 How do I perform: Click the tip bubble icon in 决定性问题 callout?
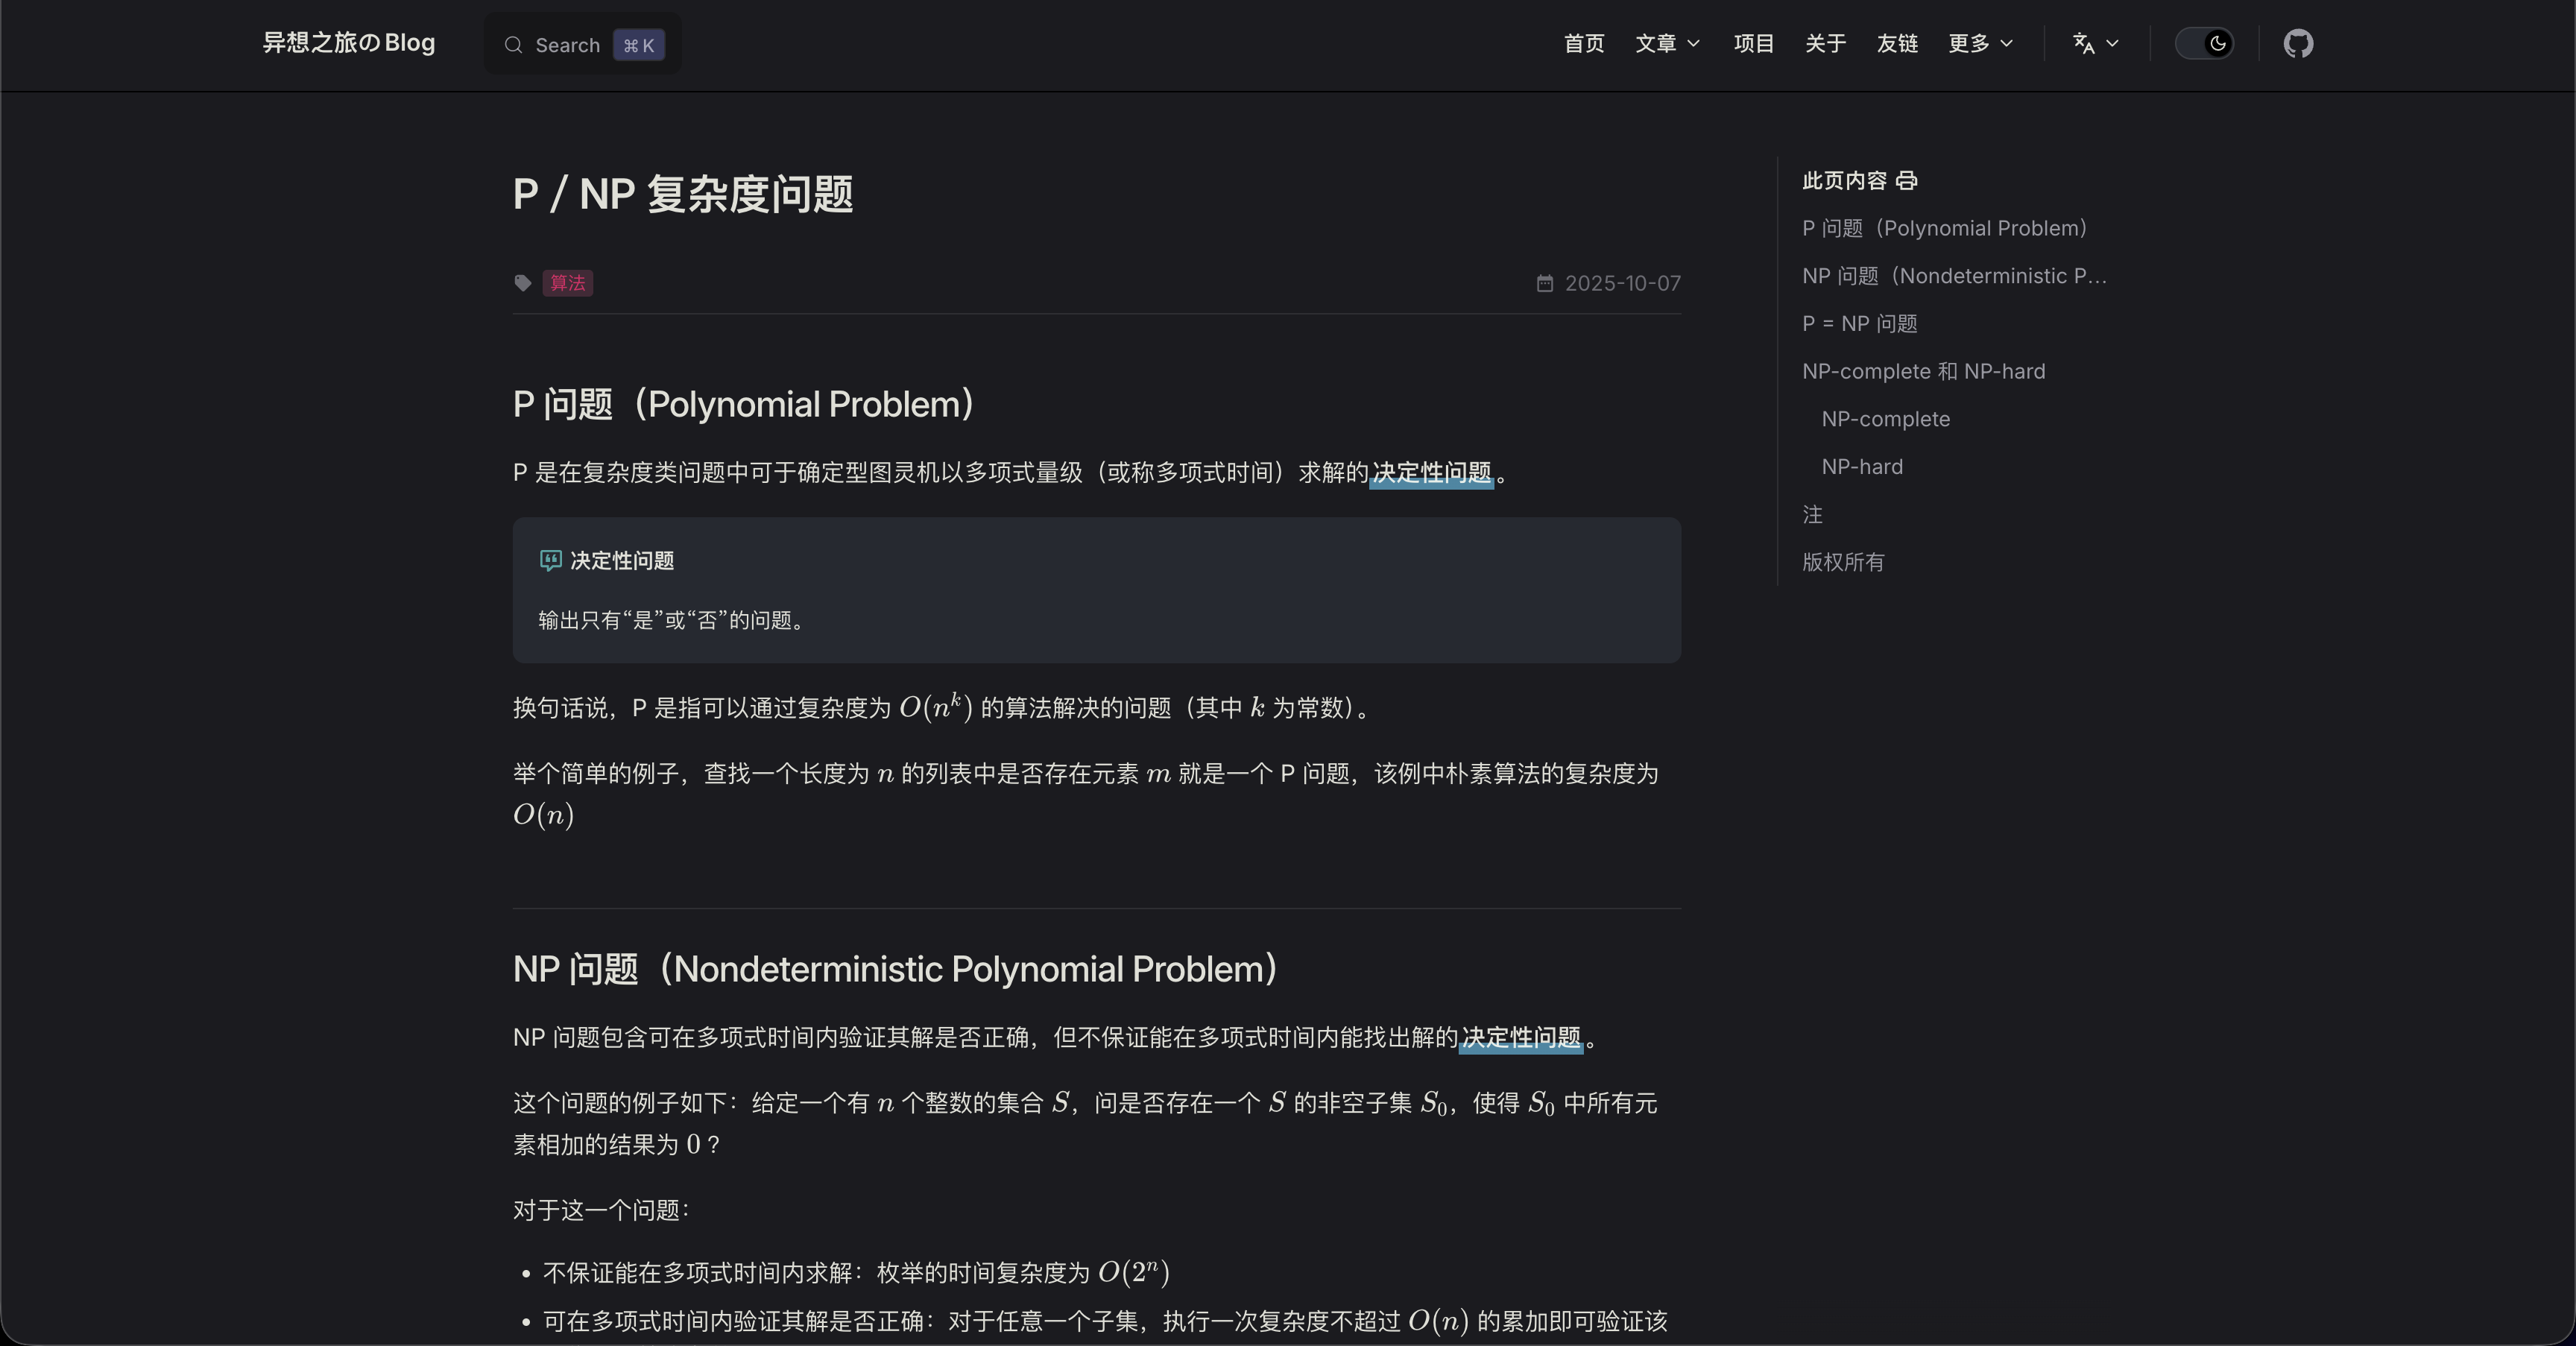tap(550, 561)
